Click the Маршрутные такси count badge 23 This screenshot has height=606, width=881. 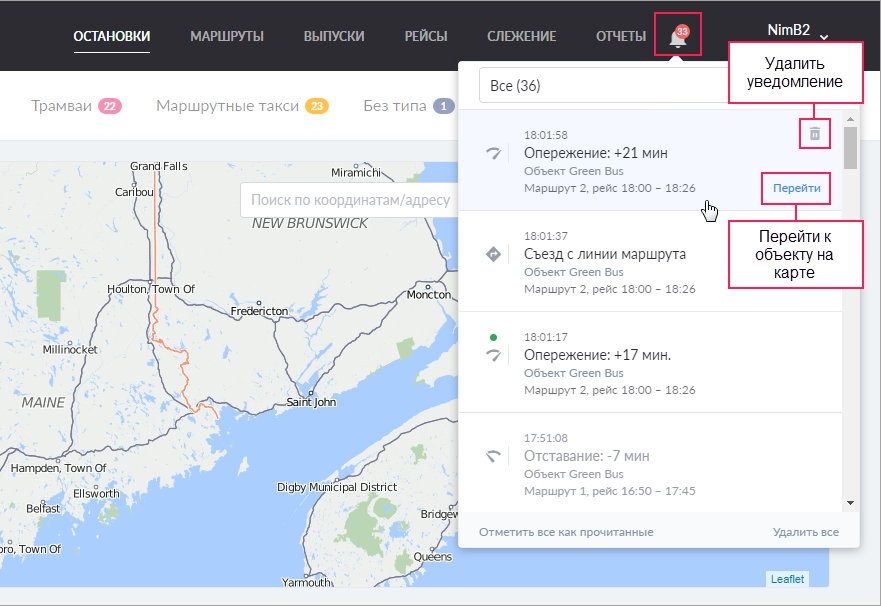coord(317,106)
